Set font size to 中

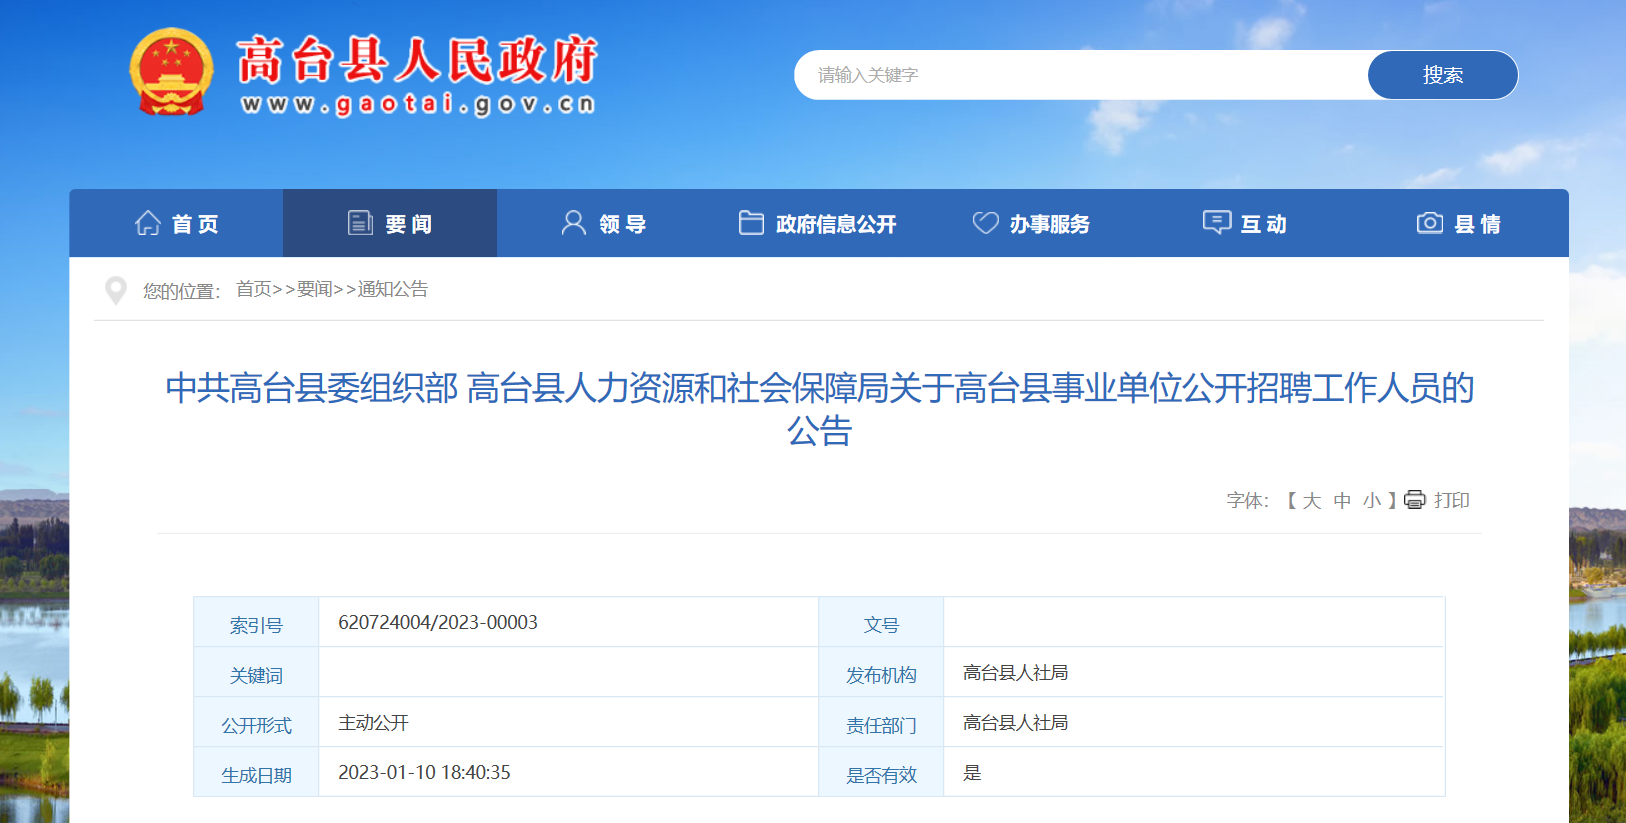pos(1342,500)
